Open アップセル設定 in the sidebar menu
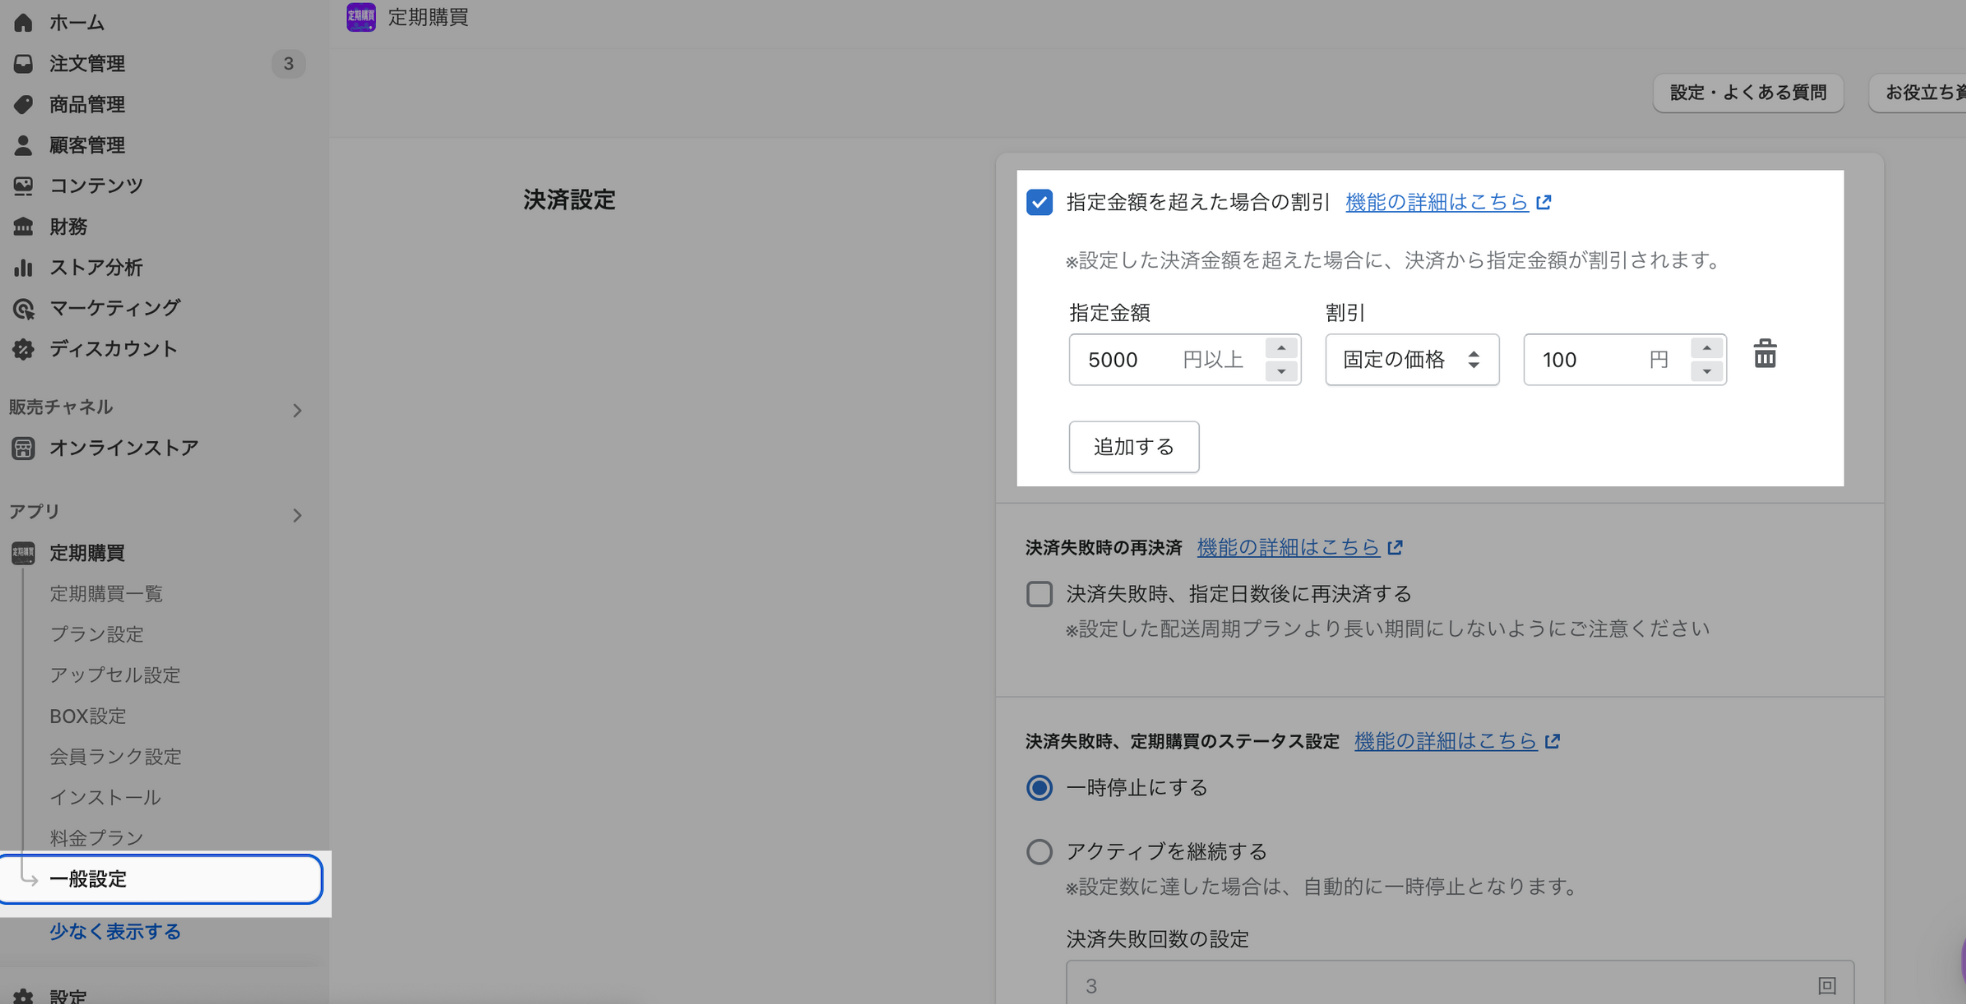Screen dimensions: 1966x1004 click(115, 675)
